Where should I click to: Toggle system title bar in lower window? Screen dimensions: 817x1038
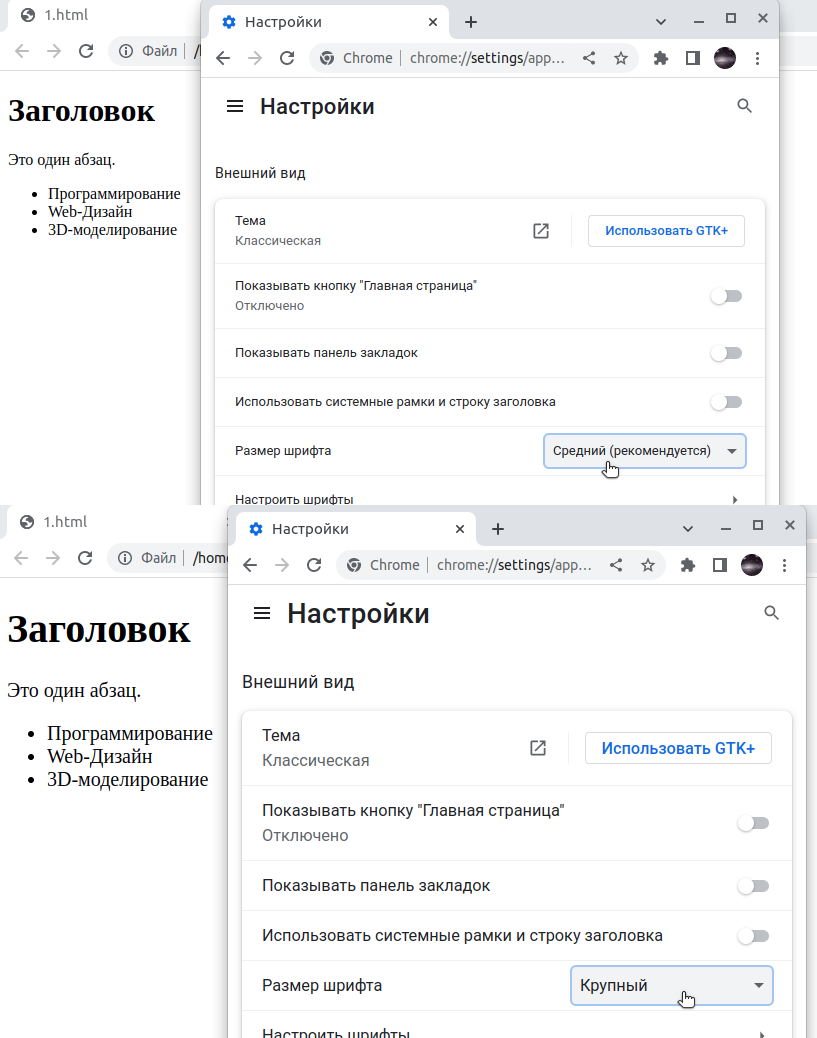coord(753,936)
